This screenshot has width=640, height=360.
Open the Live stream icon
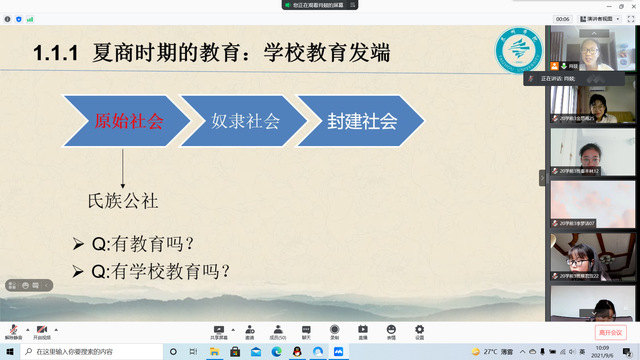[x=362, y=332]
